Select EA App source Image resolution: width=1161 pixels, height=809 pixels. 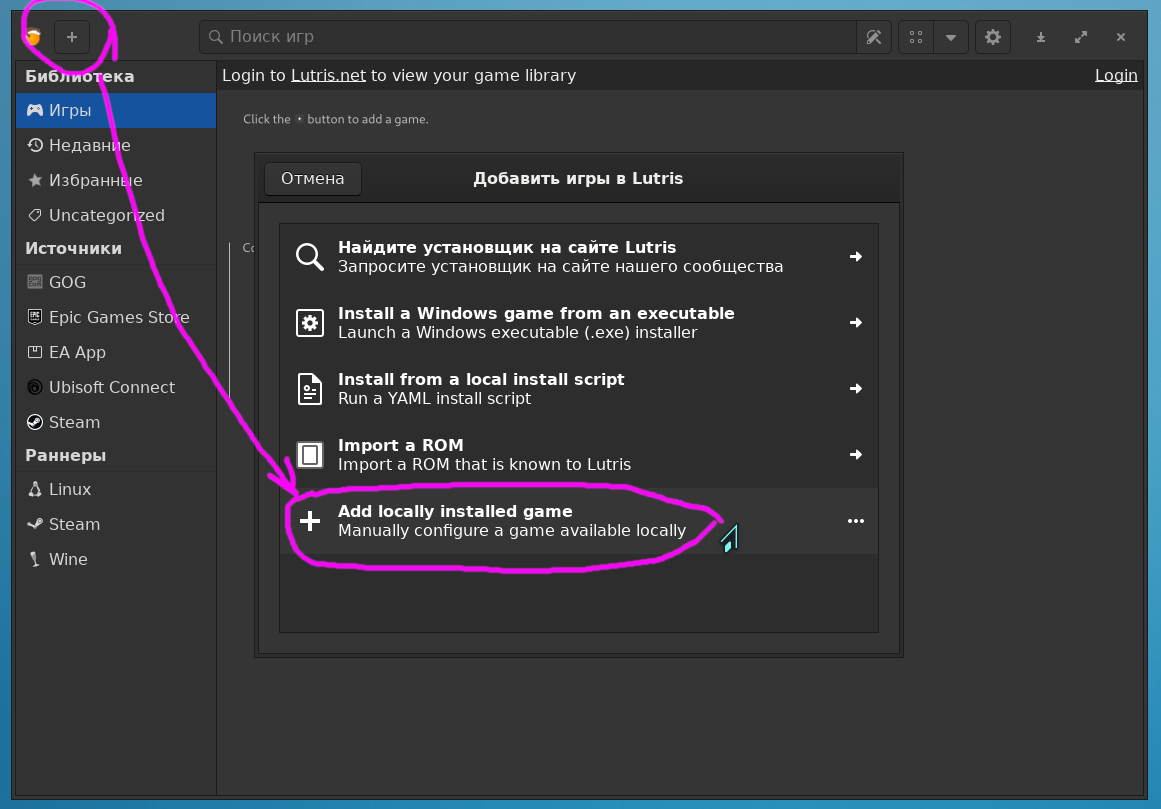(116, 352)
